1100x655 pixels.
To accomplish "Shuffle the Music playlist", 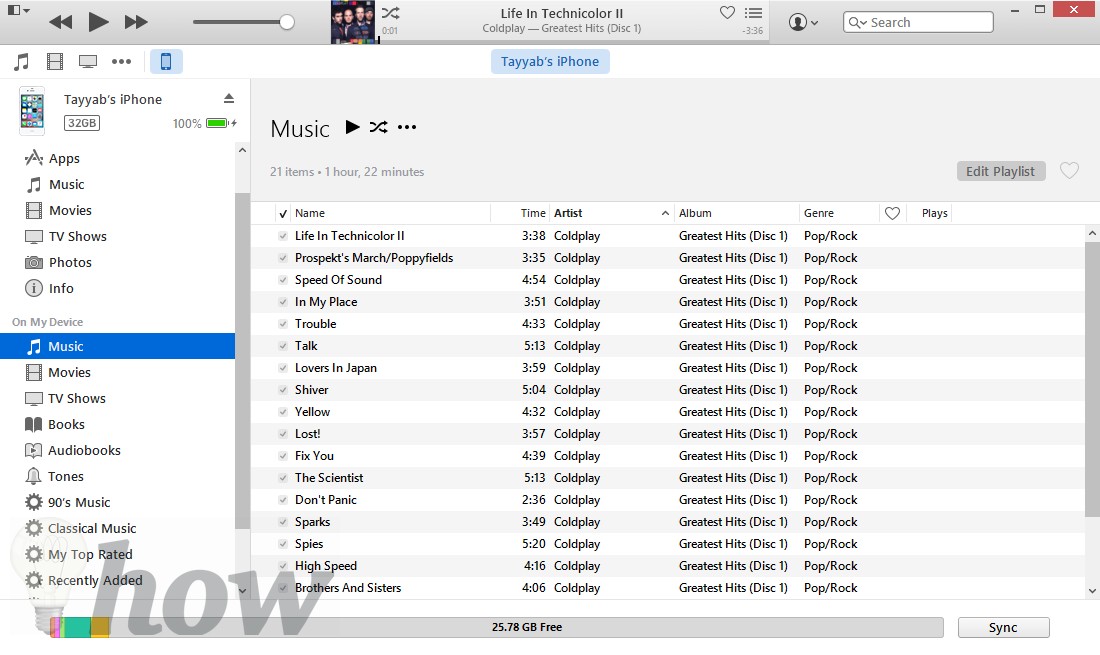I will pyautogui.click(x=379, y=127).
